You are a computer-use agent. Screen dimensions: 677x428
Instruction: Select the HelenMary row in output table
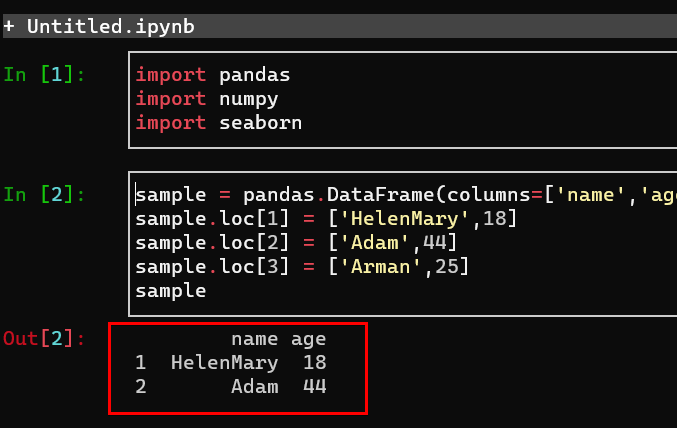[x=231, y=363]
